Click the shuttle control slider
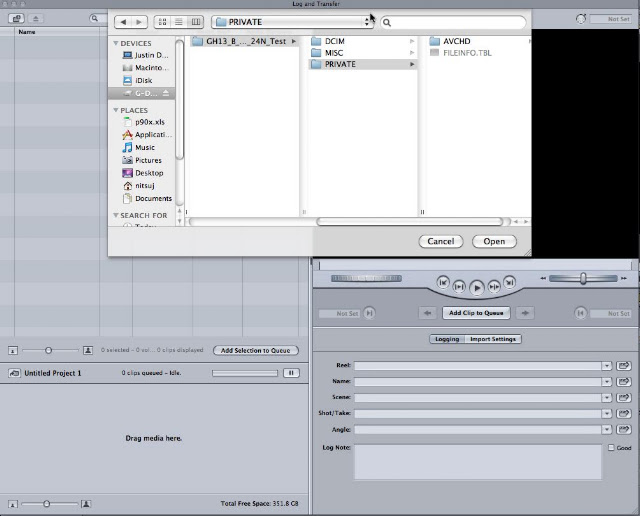The width and height of the screenshot is (640, 516). tap(583, 278)
